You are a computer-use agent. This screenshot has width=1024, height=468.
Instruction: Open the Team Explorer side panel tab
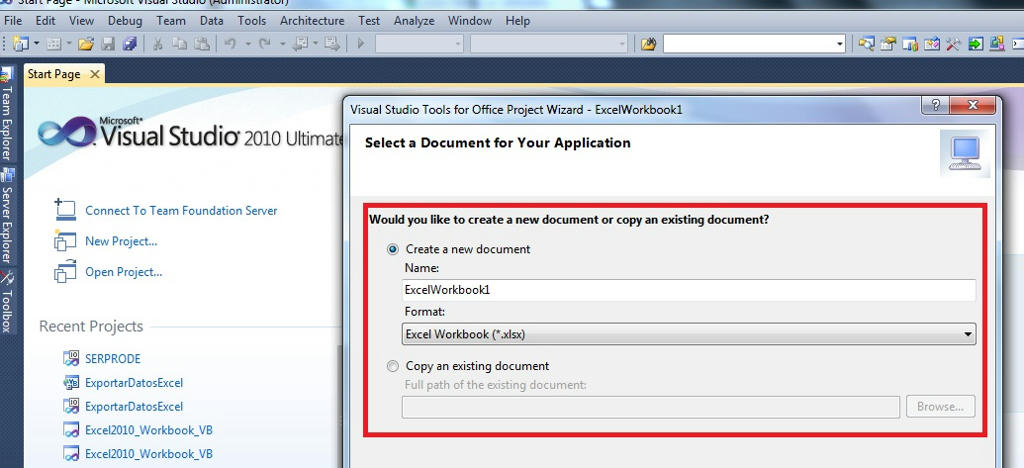coord(7,115)
